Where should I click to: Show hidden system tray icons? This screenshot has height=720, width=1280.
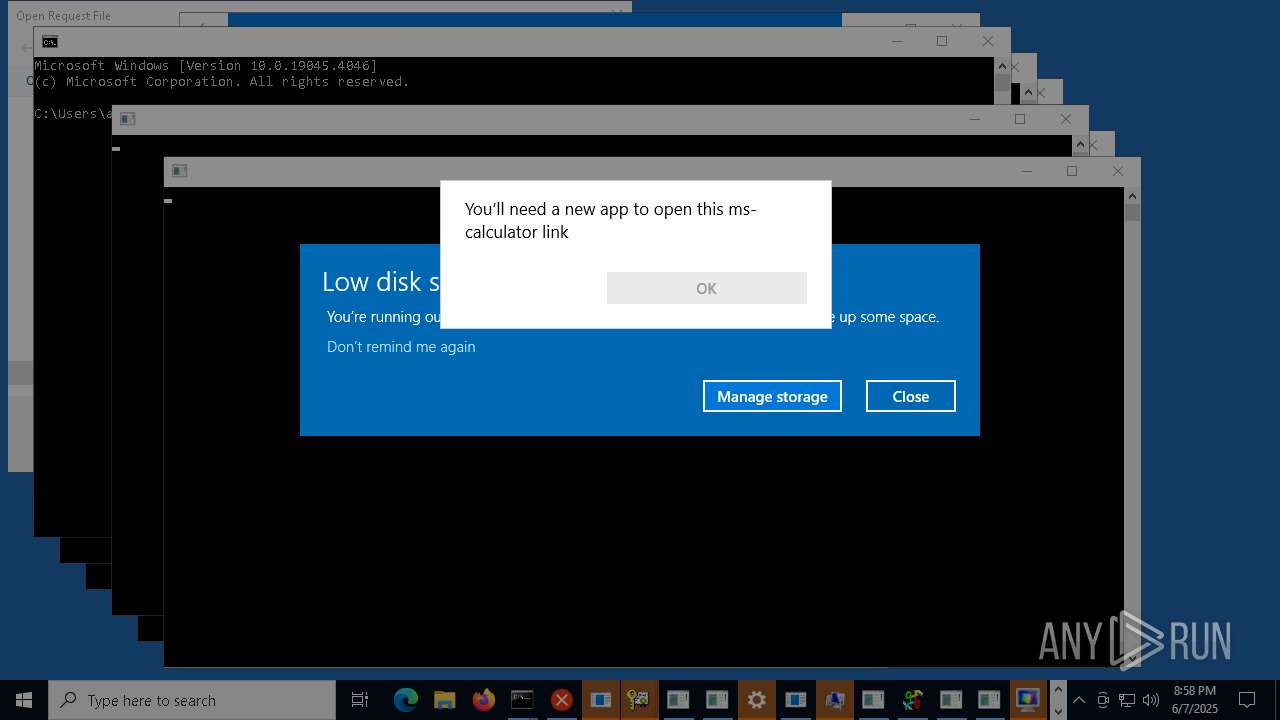[1079, 700]
